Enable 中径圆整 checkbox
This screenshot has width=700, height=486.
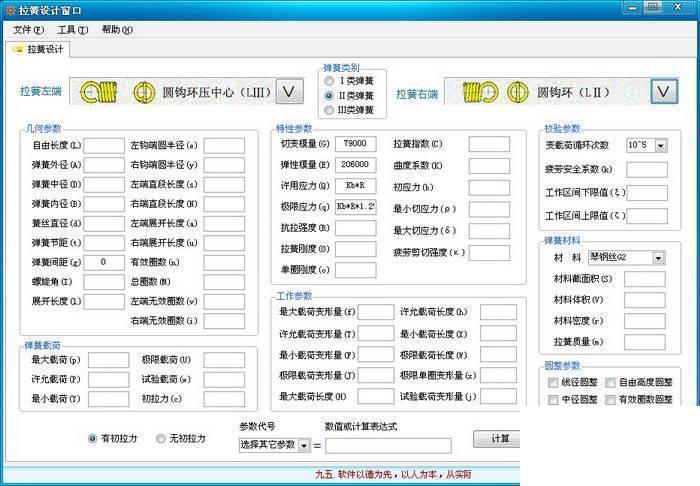(553, 399)
